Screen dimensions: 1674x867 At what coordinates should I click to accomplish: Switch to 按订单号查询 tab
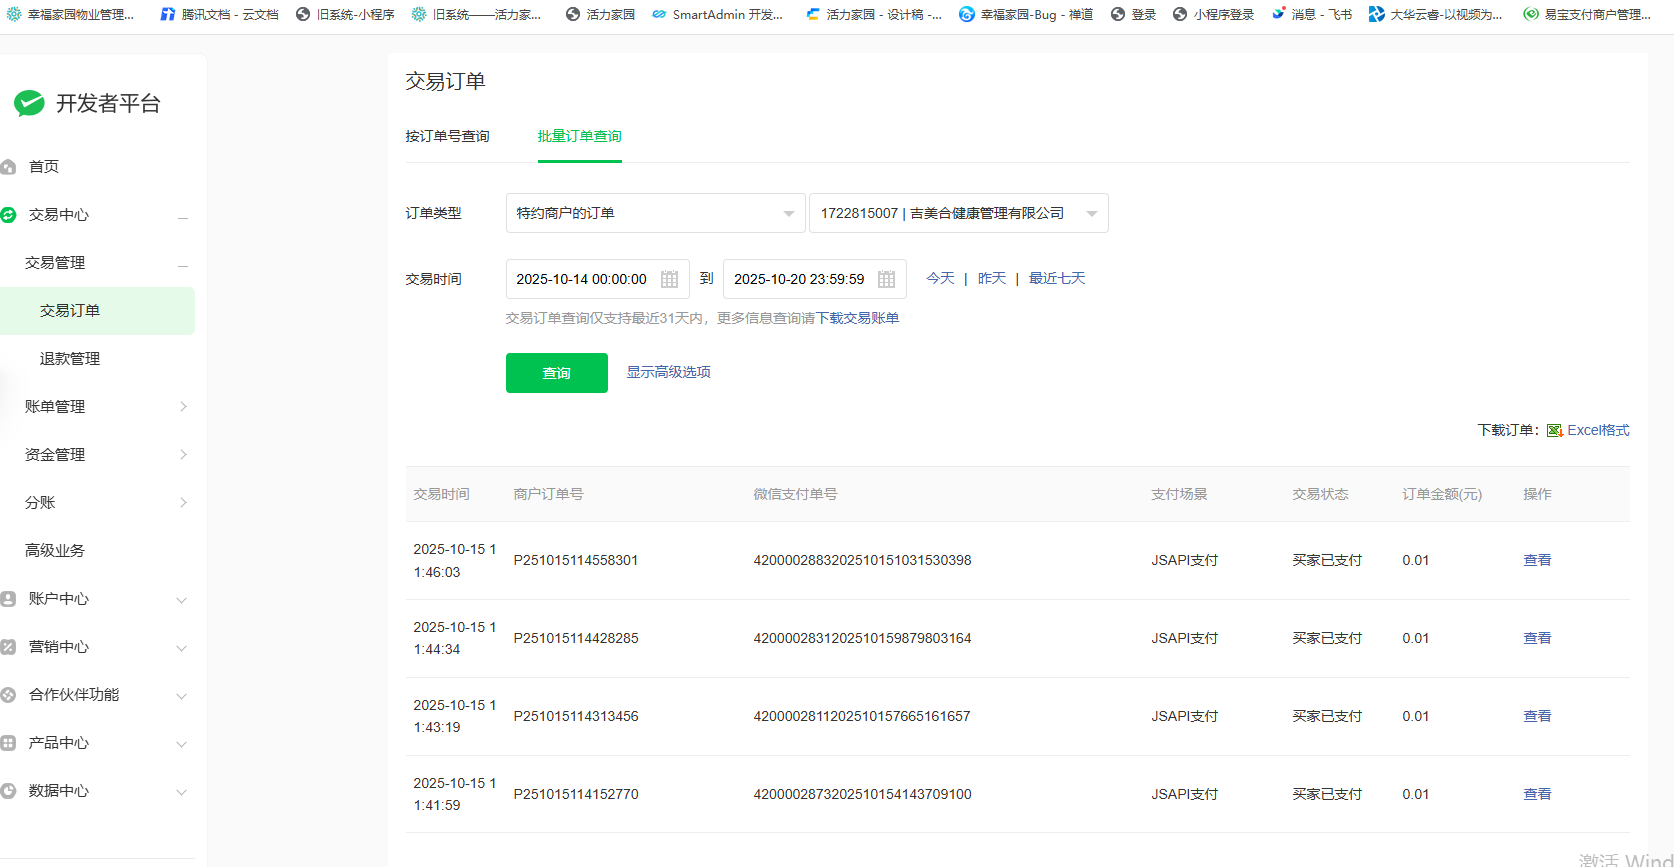447,136
